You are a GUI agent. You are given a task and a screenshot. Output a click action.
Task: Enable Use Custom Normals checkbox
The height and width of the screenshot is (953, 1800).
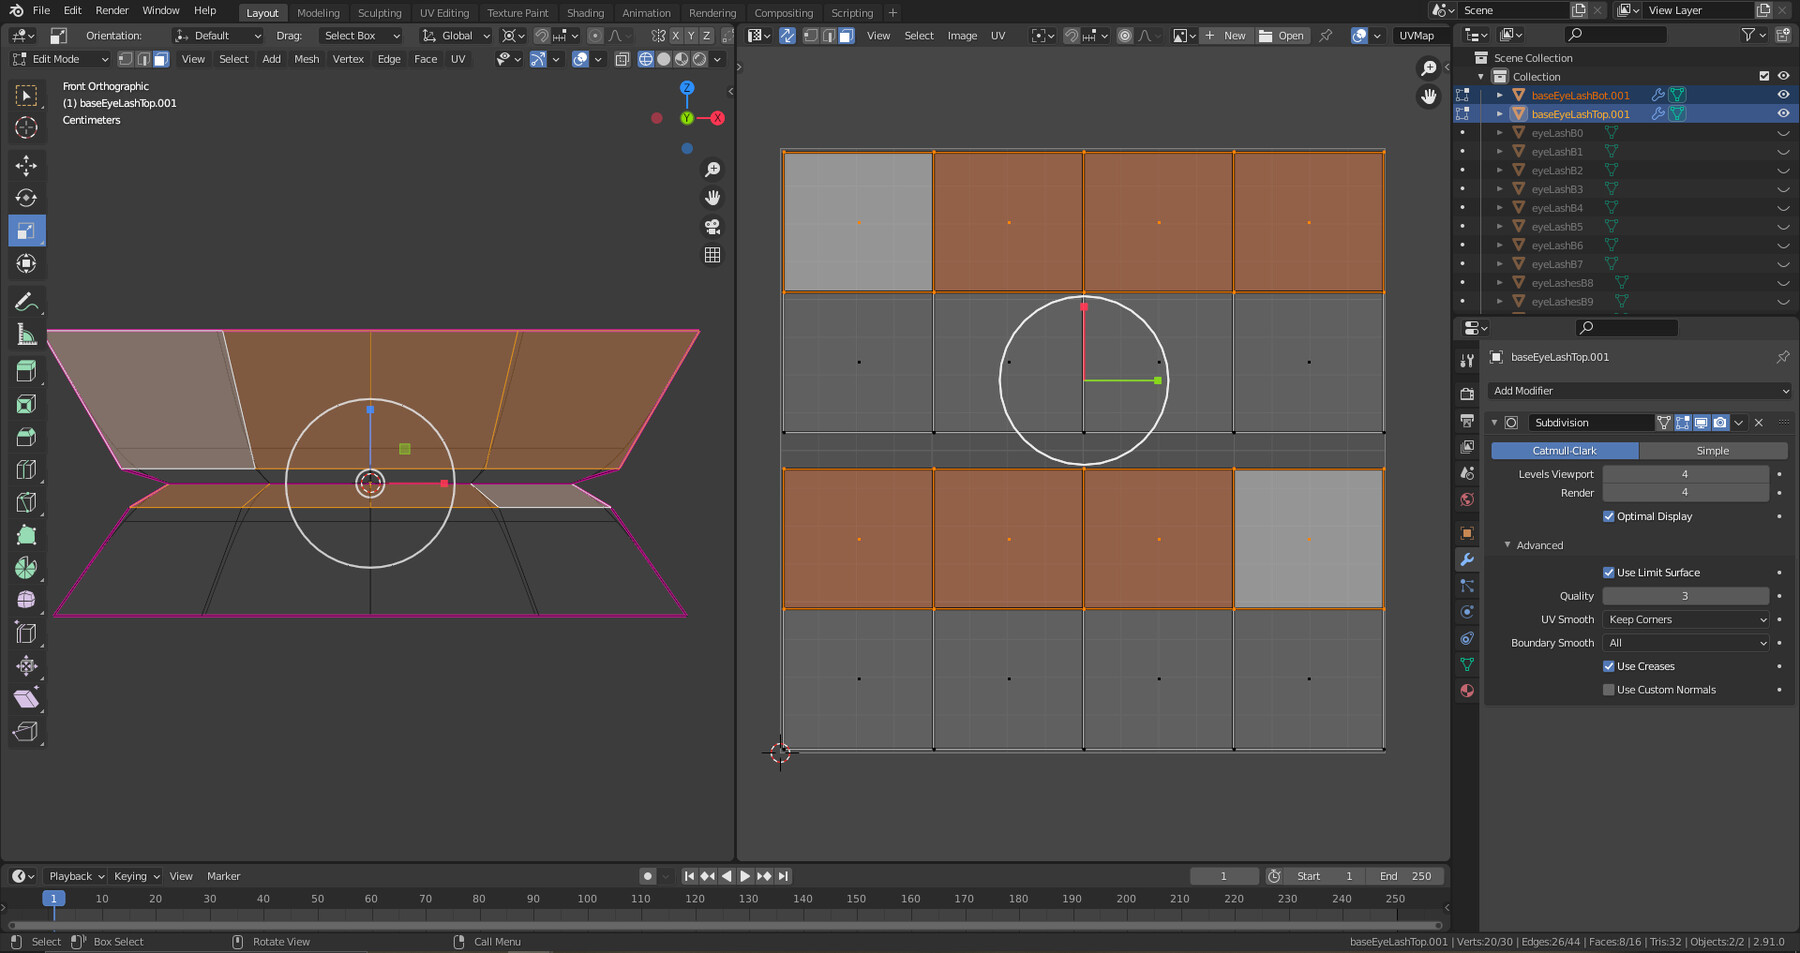click(1608, 690)
